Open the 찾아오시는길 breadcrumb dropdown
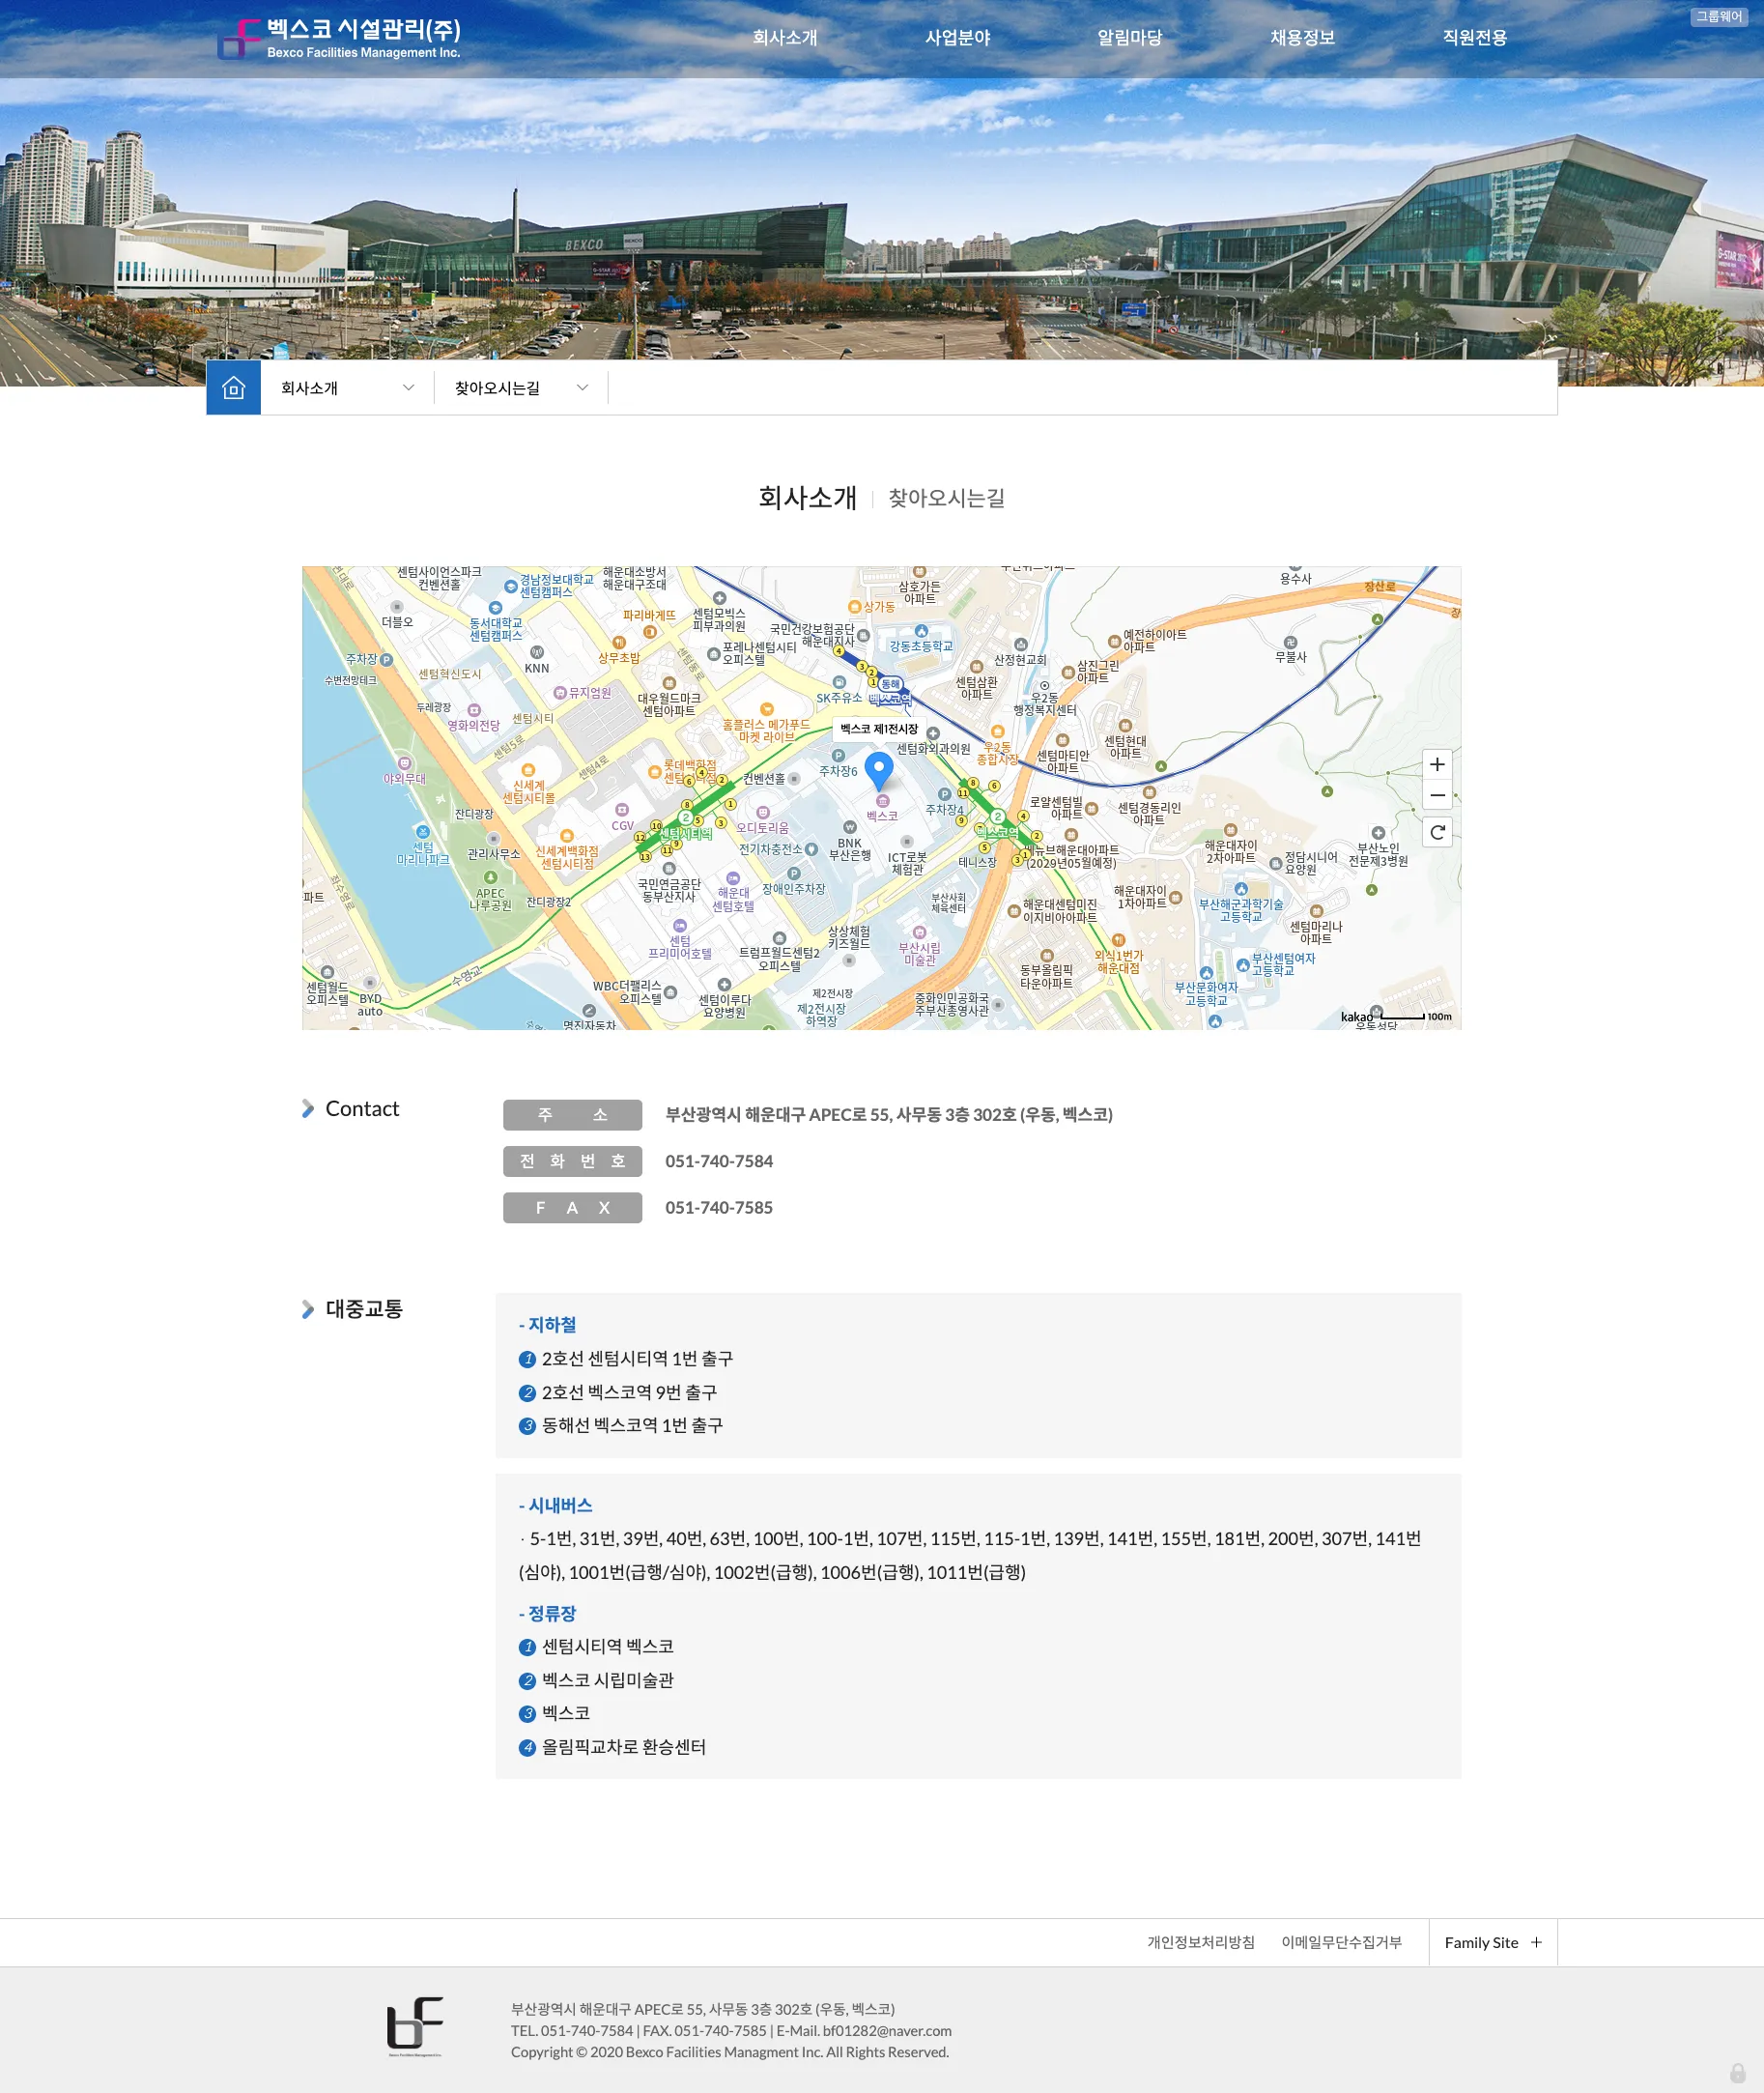Image resolution: width=1764 pixels, height=2093 pixels. [521, 388]
